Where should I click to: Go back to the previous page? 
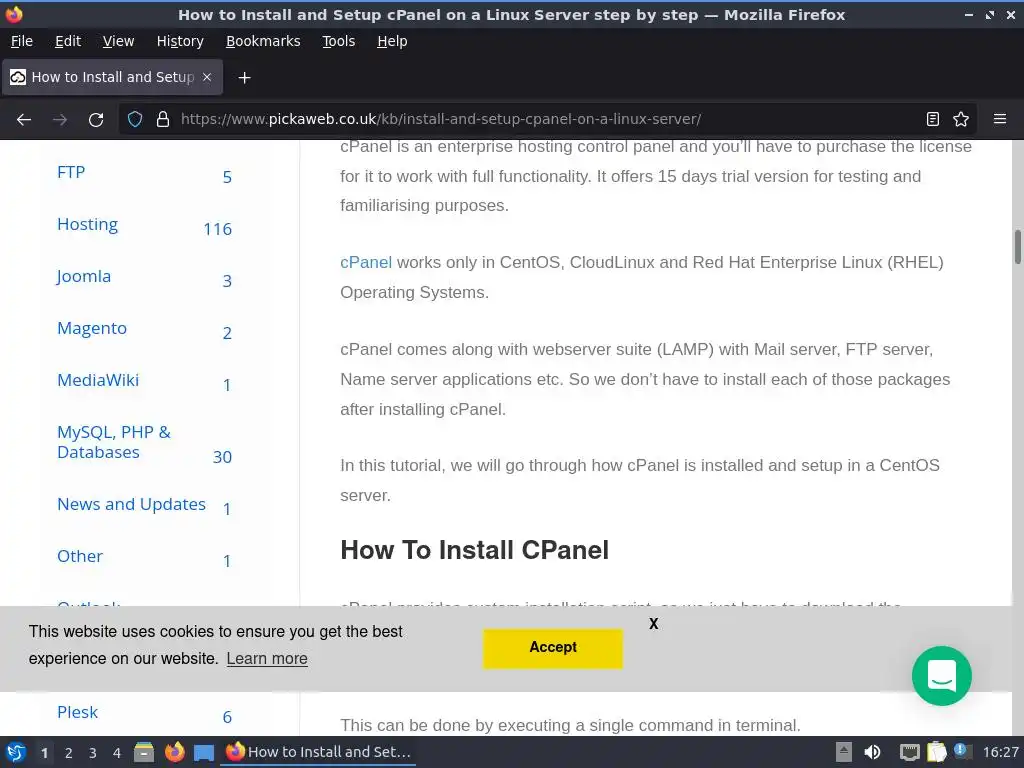pyautogui.click(x=24, y=120)
